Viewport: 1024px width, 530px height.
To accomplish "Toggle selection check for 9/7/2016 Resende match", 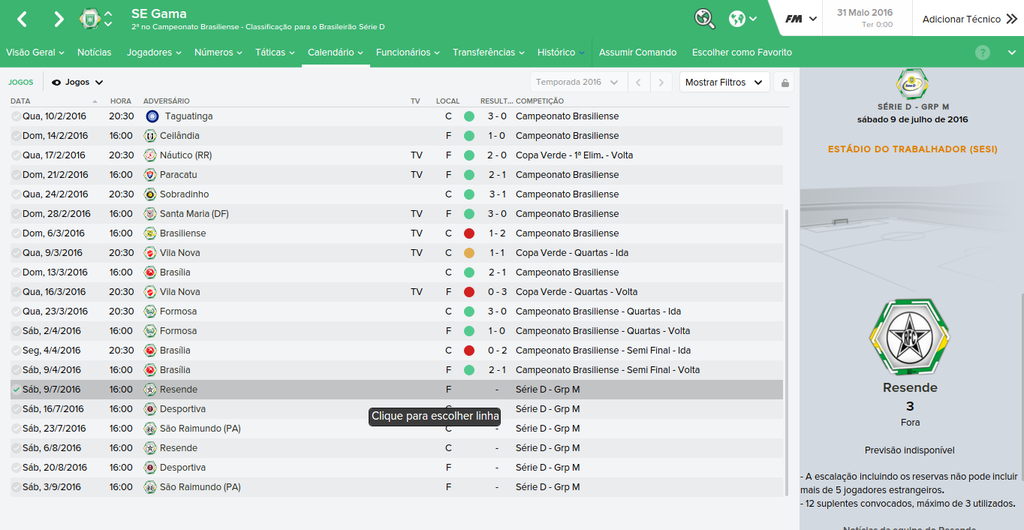I will [x=16, y=389].
